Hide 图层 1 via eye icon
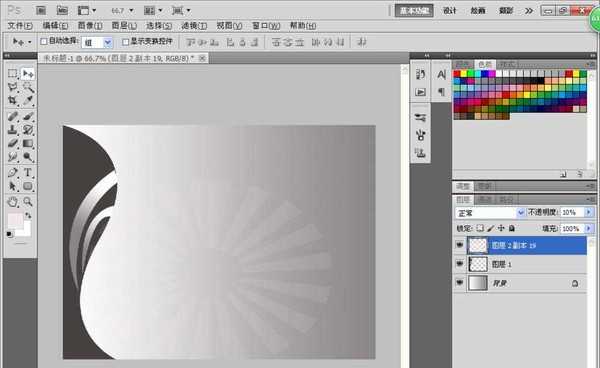The height and width of the screenshot is (368, 600). pyautogui.click(x=460, y=264)
